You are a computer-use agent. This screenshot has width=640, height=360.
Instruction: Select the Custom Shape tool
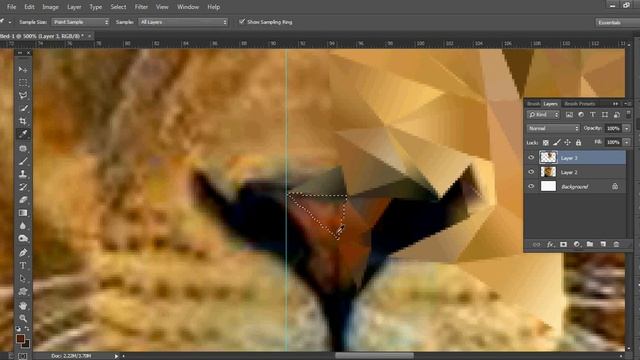click(x=23, y=291)
